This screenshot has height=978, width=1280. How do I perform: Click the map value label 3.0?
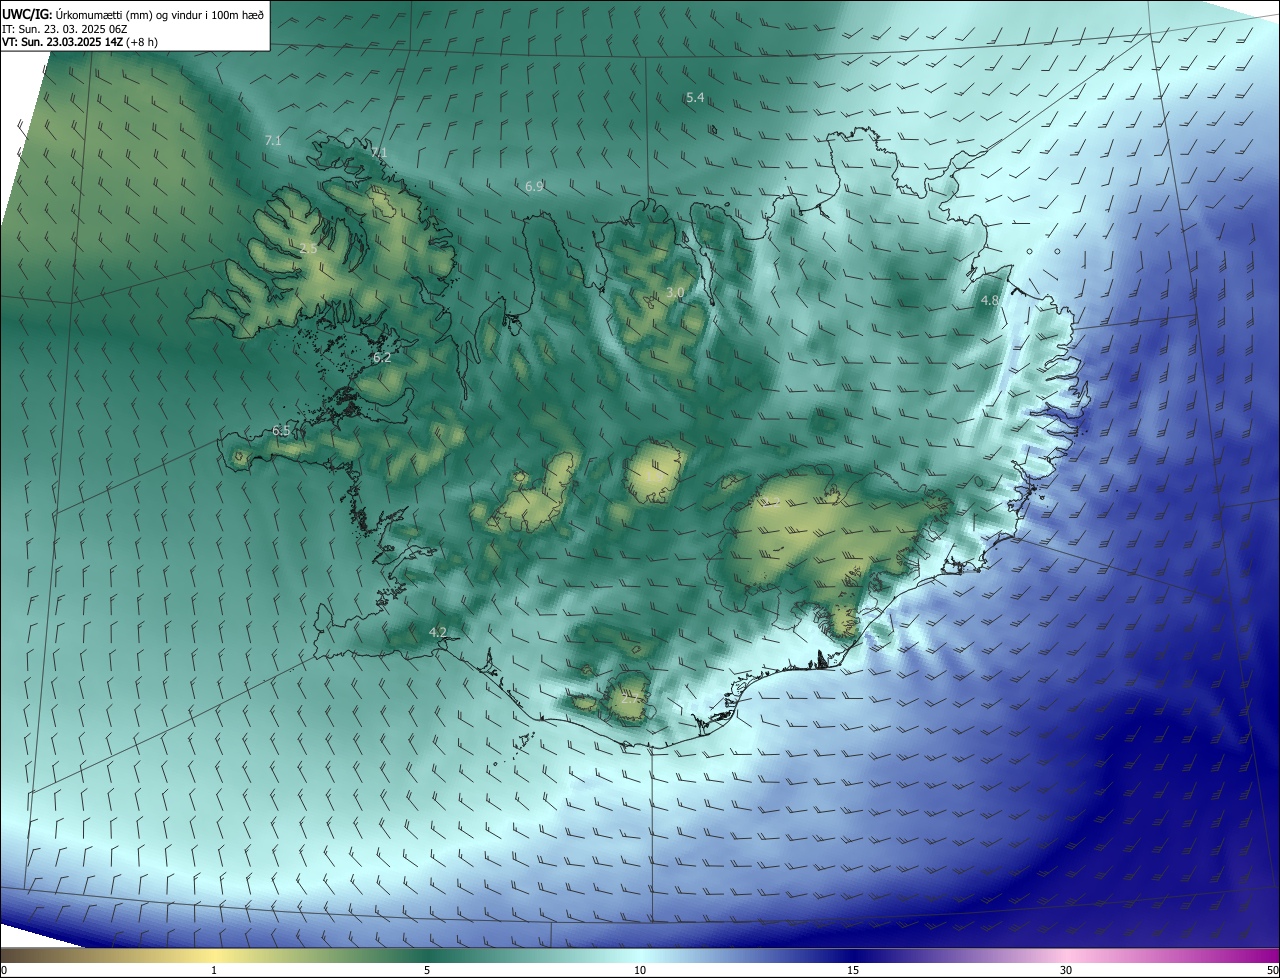tap(675, 292)
